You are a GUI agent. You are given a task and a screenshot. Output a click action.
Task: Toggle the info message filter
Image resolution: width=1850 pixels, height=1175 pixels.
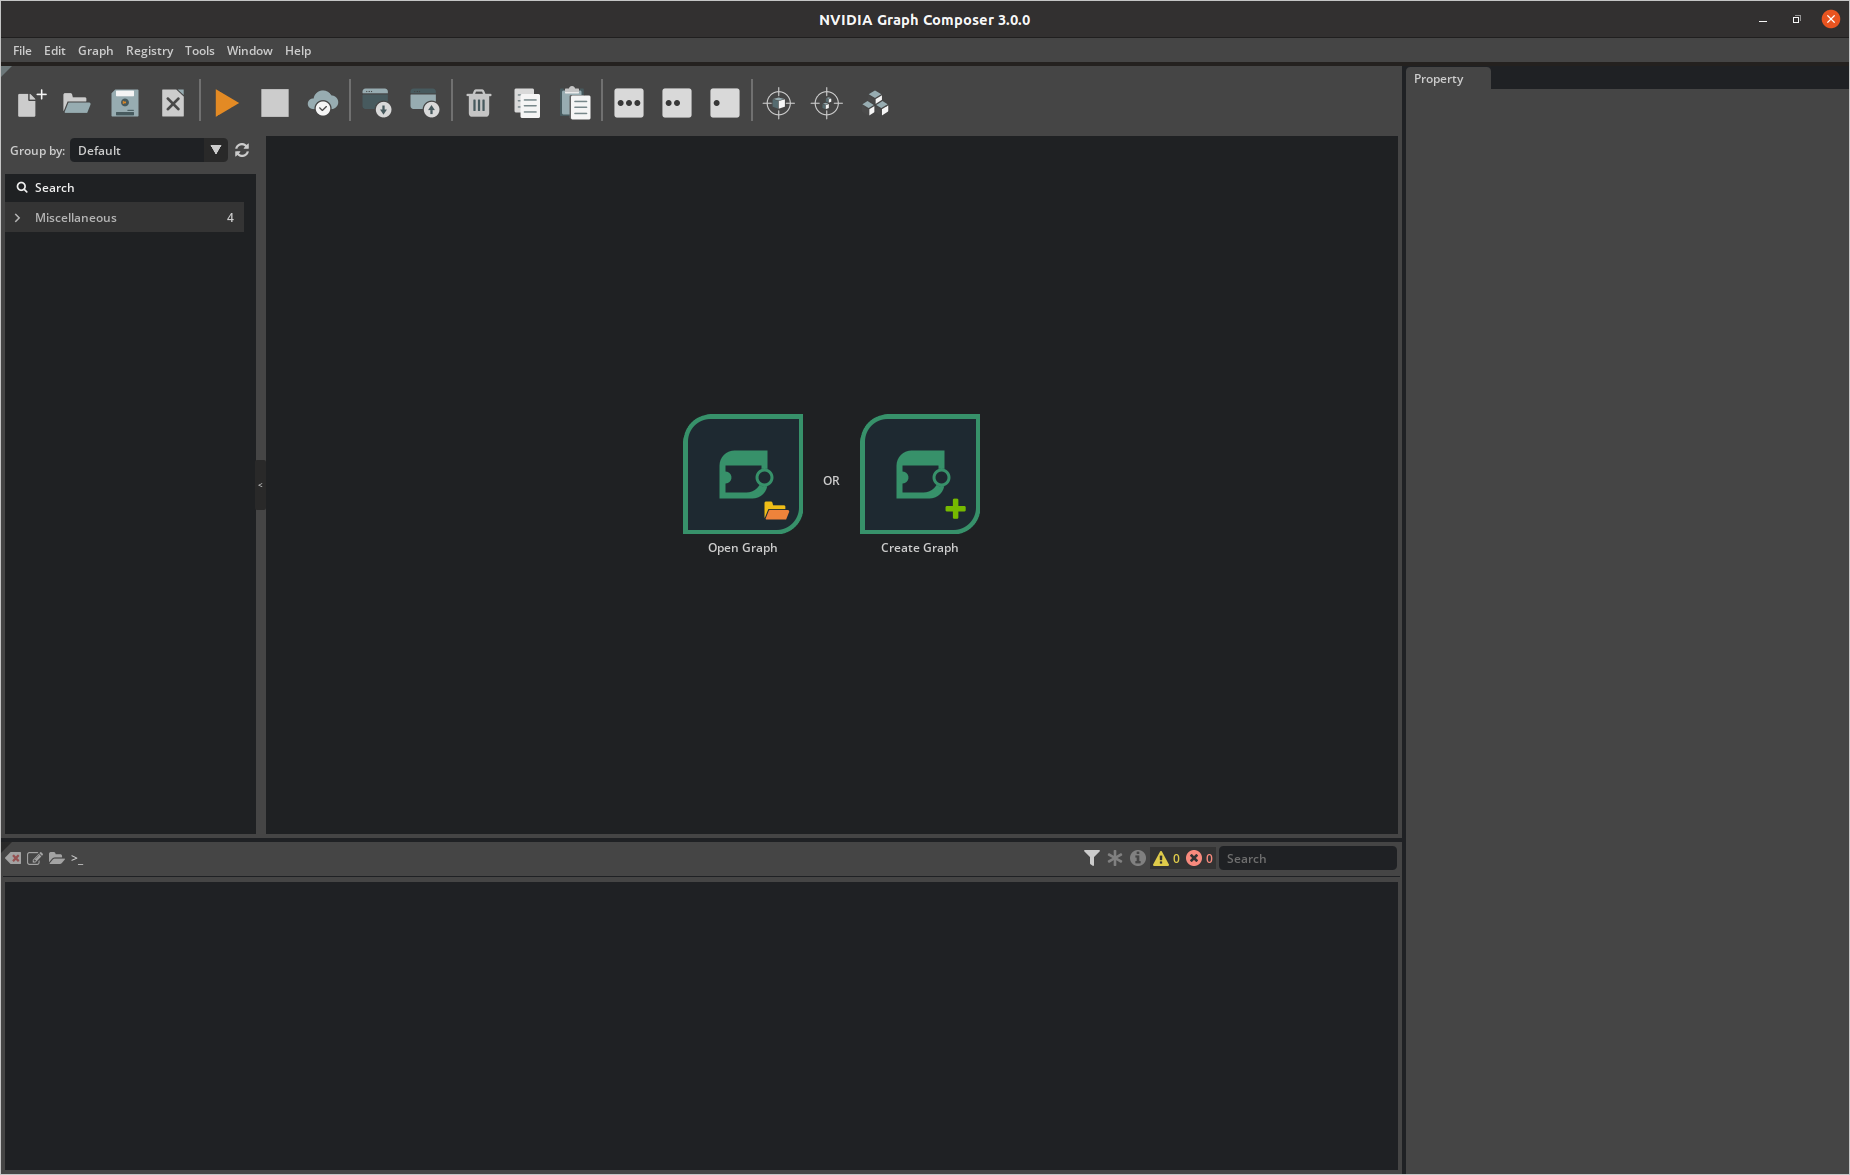[x=1138, y=858]
